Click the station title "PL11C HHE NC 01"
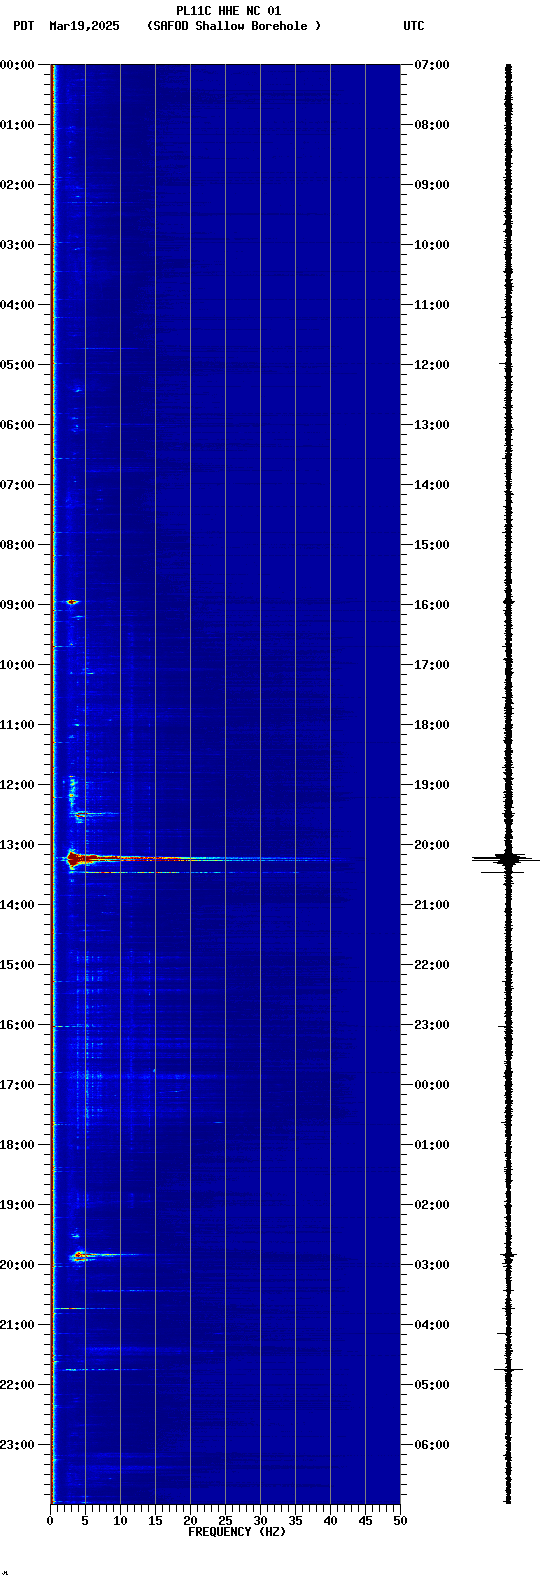The width and height of the screenshot is (552, 1584). 228,11
